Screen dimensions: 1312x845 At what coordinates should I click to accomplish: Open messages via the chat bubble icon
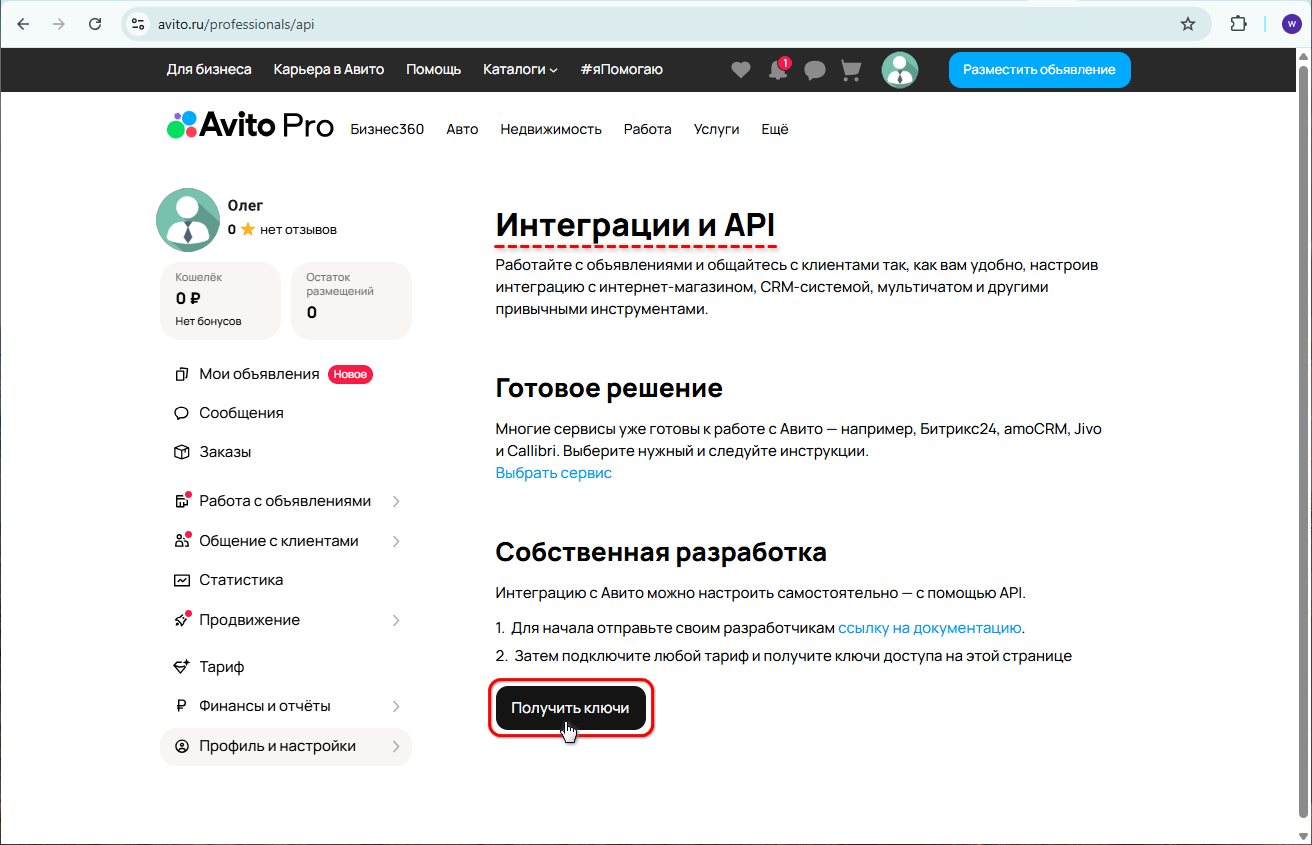tap(815, 69)
